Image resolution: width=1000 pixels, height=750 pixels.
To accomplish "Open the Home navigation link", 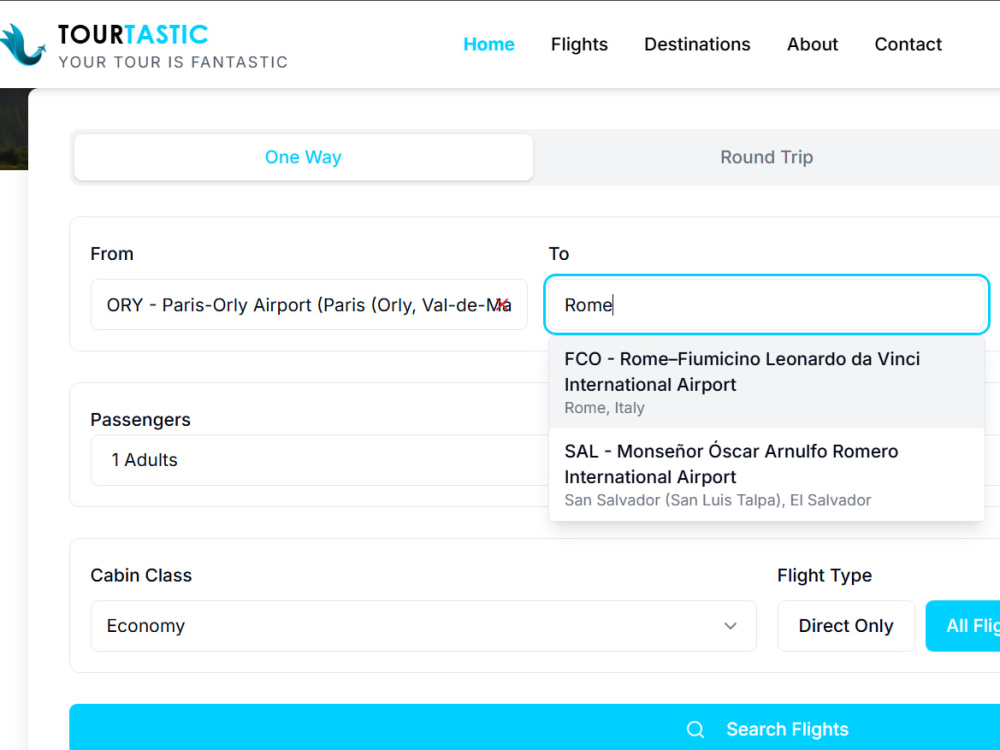I will coord(489,44).
